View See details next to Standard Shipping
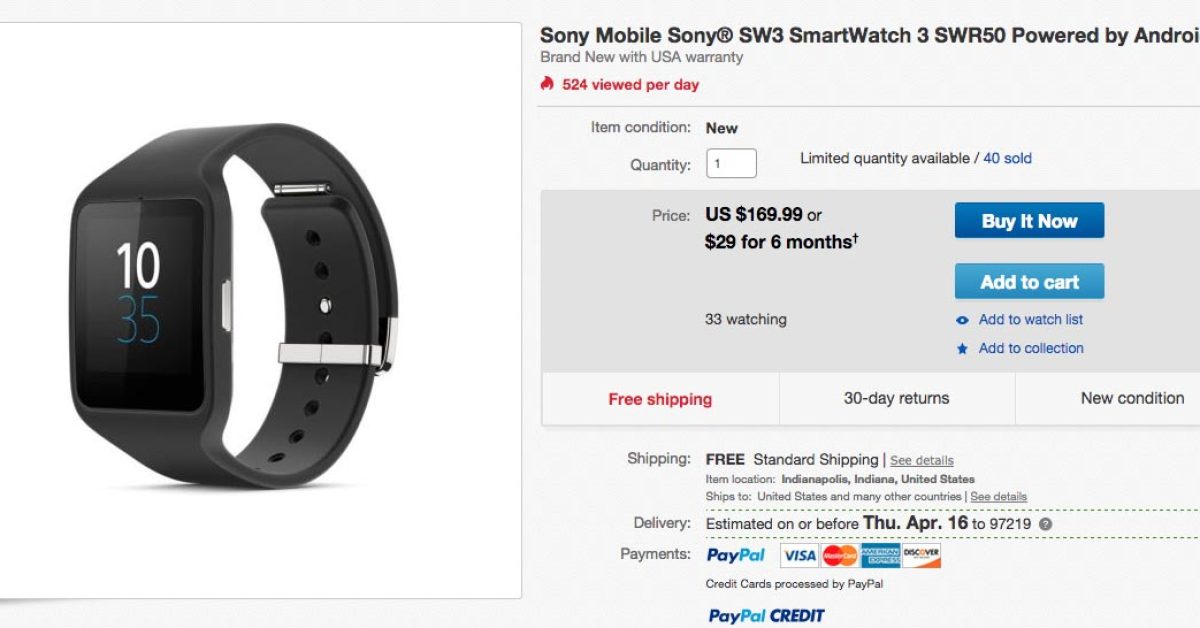The width and height of the screenshot is (1200, 628). point(922,461)
